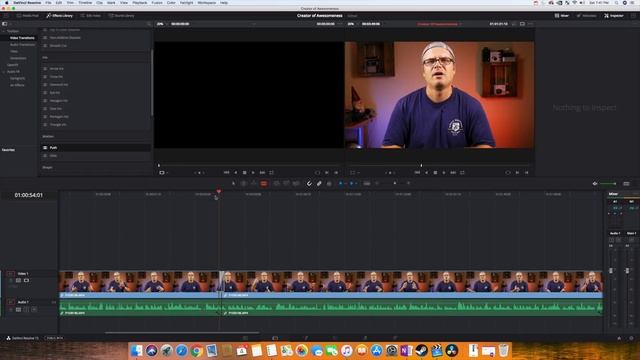The height and width of the screenshot is (360, 640).
Task: Click timeline zoom minus button
Action: click(378, 184)
